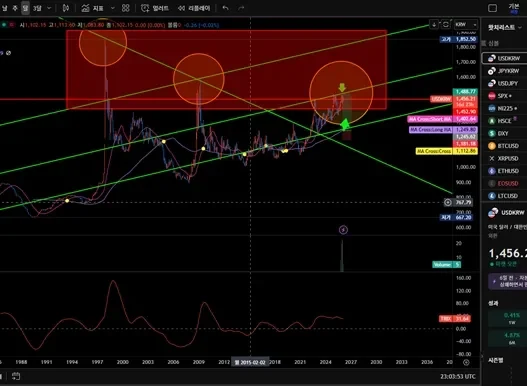Click the 6M performance tile
This screenshot has height=386, width=527.
point(508,338)
